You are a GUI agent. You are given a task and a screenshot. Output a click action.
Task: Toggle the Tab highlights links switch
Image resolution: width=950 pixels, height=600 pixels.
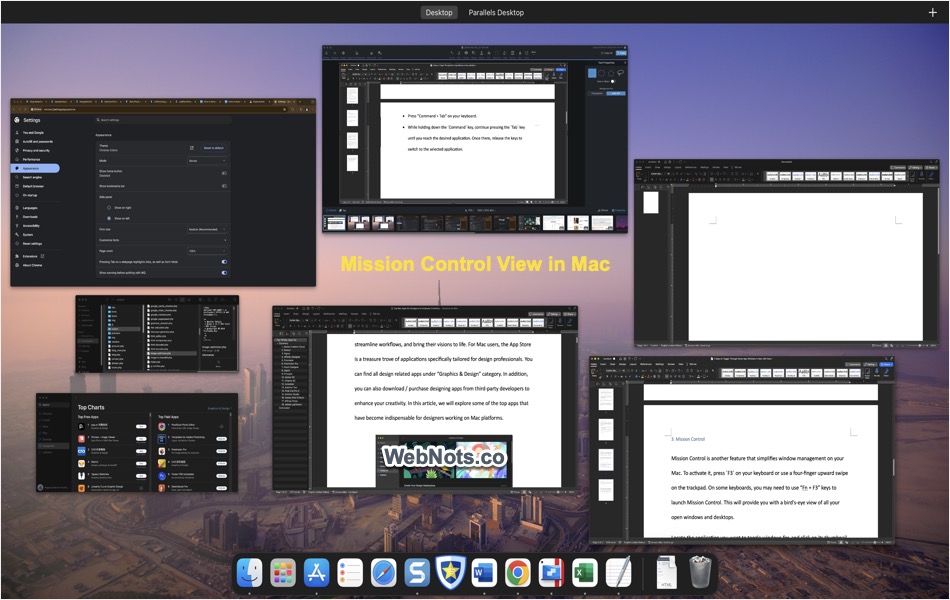[x=224, y=262]
